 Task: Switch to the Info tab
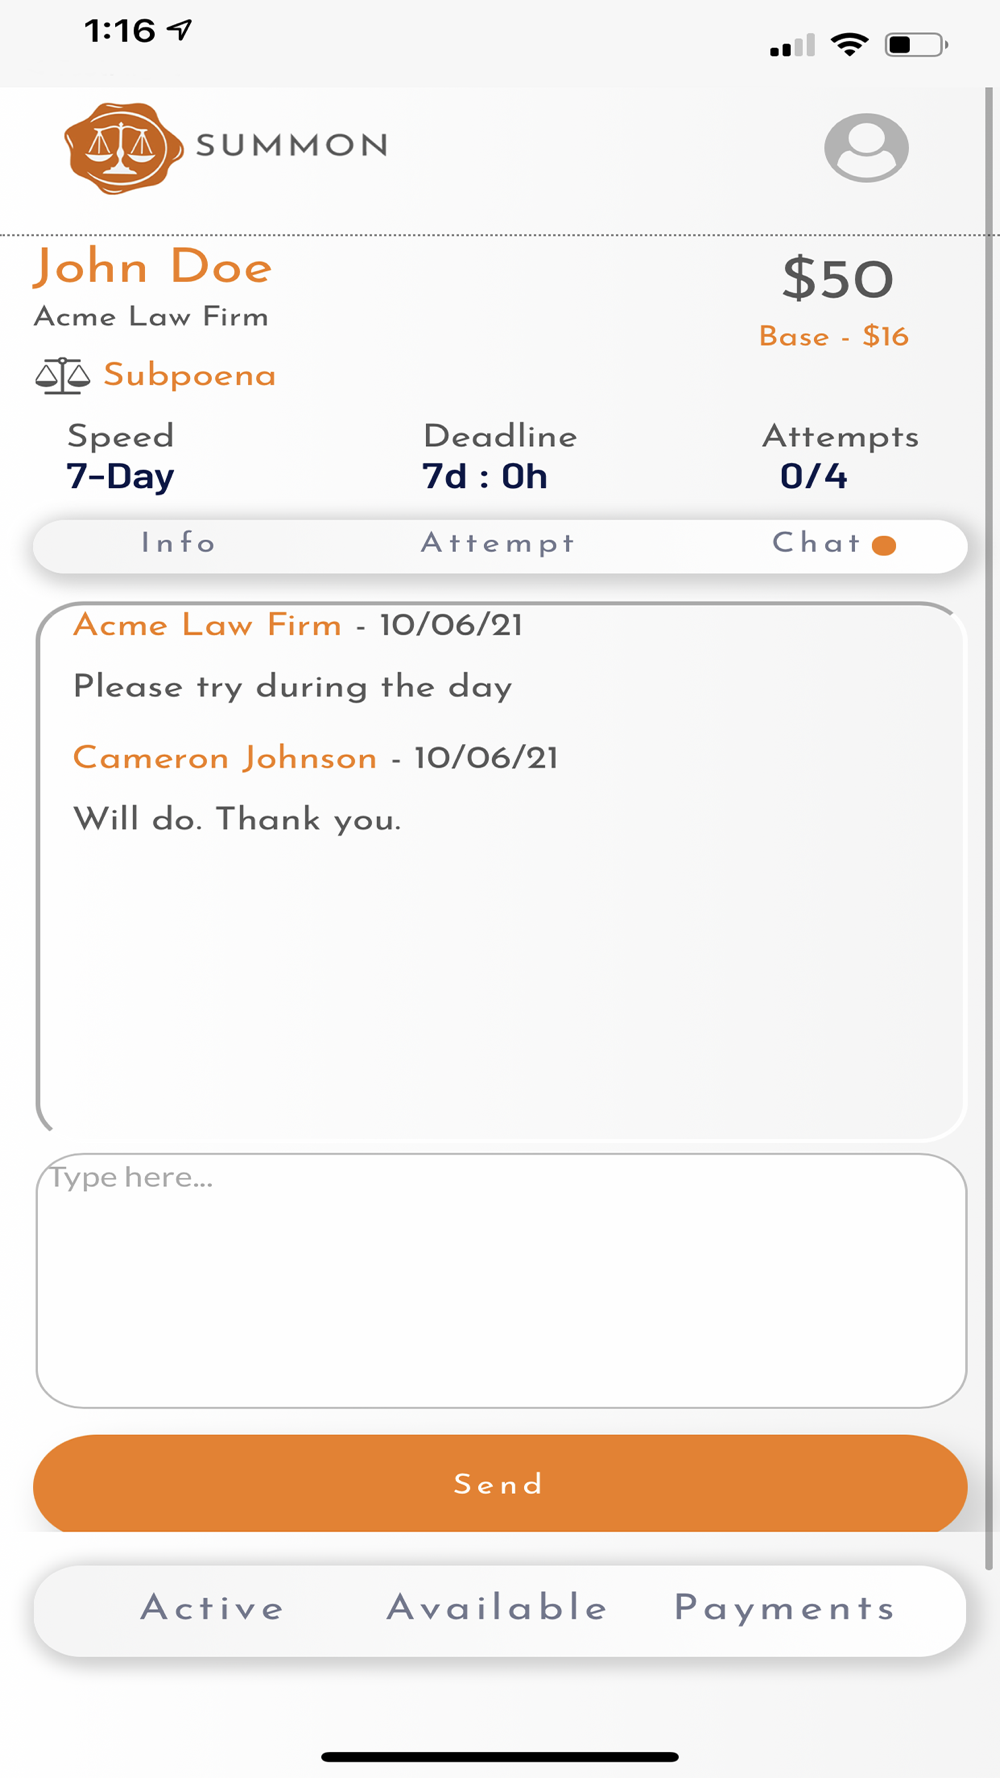pos(179,543)
